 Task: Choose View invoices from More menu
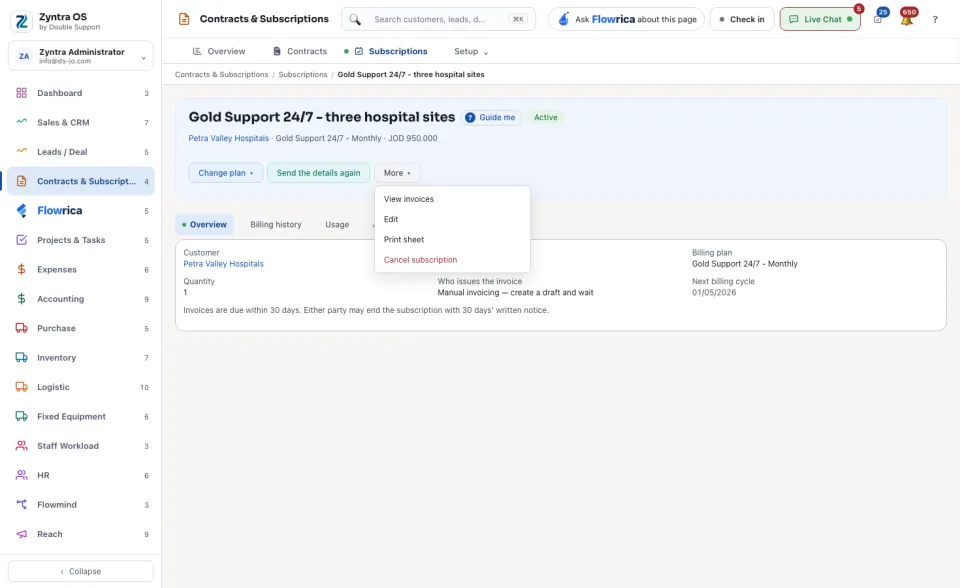[452, 199]
